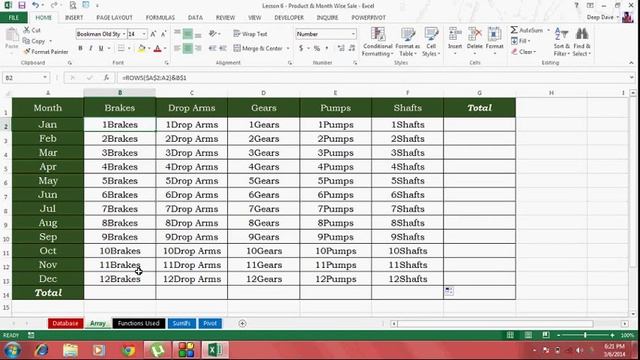Toggle align text left
Screen dimensions: 640x360
coord(177,48)
